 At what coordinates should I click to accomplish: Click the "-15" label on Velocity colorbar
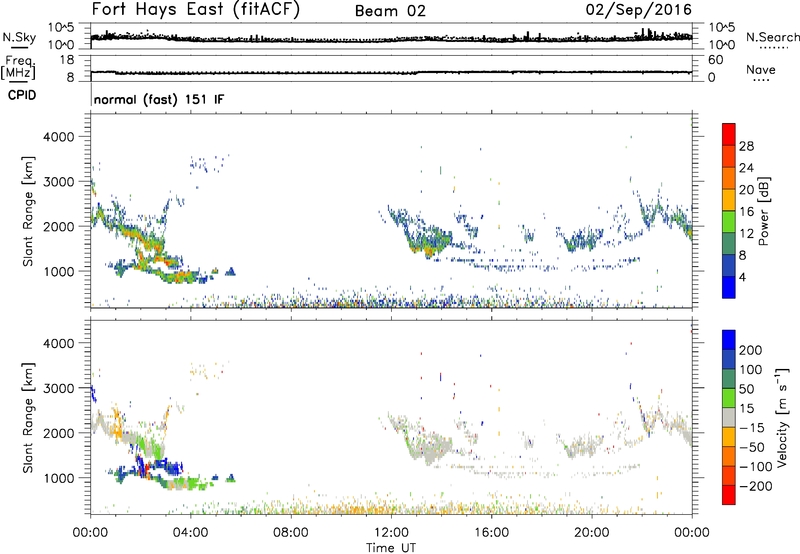752,428
